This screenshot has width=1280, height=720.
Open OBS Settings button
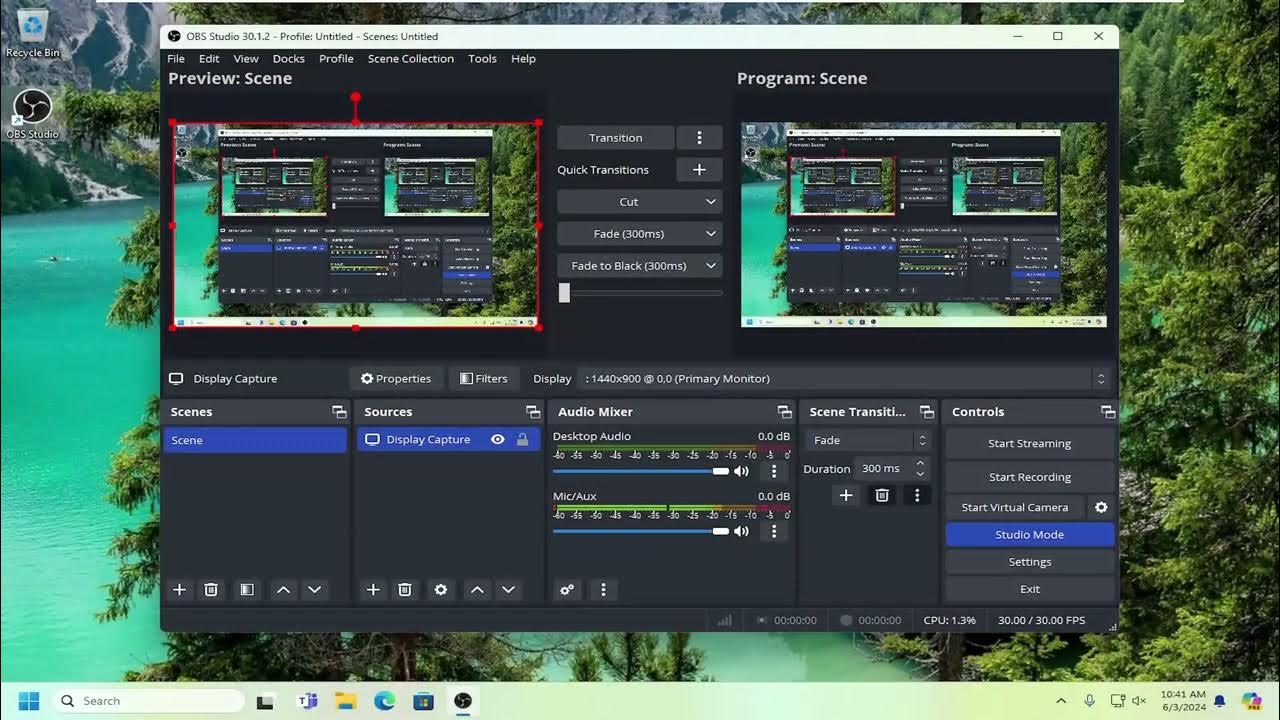(x=1030, y=562)
